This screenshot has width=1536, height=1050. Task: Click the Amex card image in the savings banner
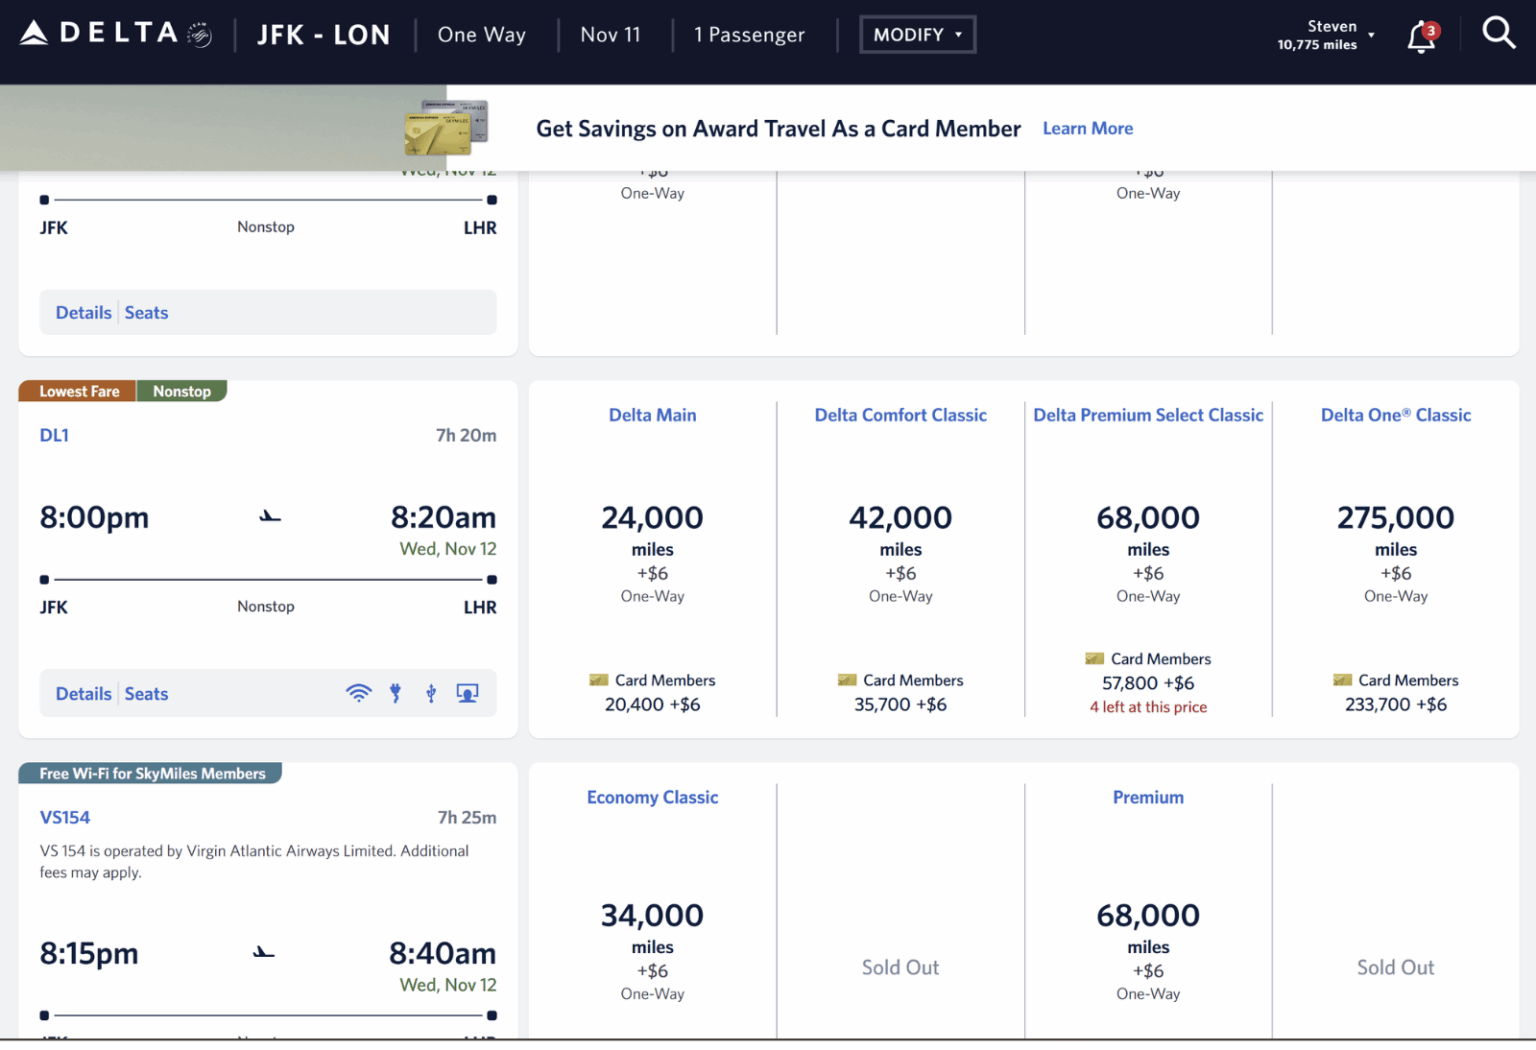point(447,128)
